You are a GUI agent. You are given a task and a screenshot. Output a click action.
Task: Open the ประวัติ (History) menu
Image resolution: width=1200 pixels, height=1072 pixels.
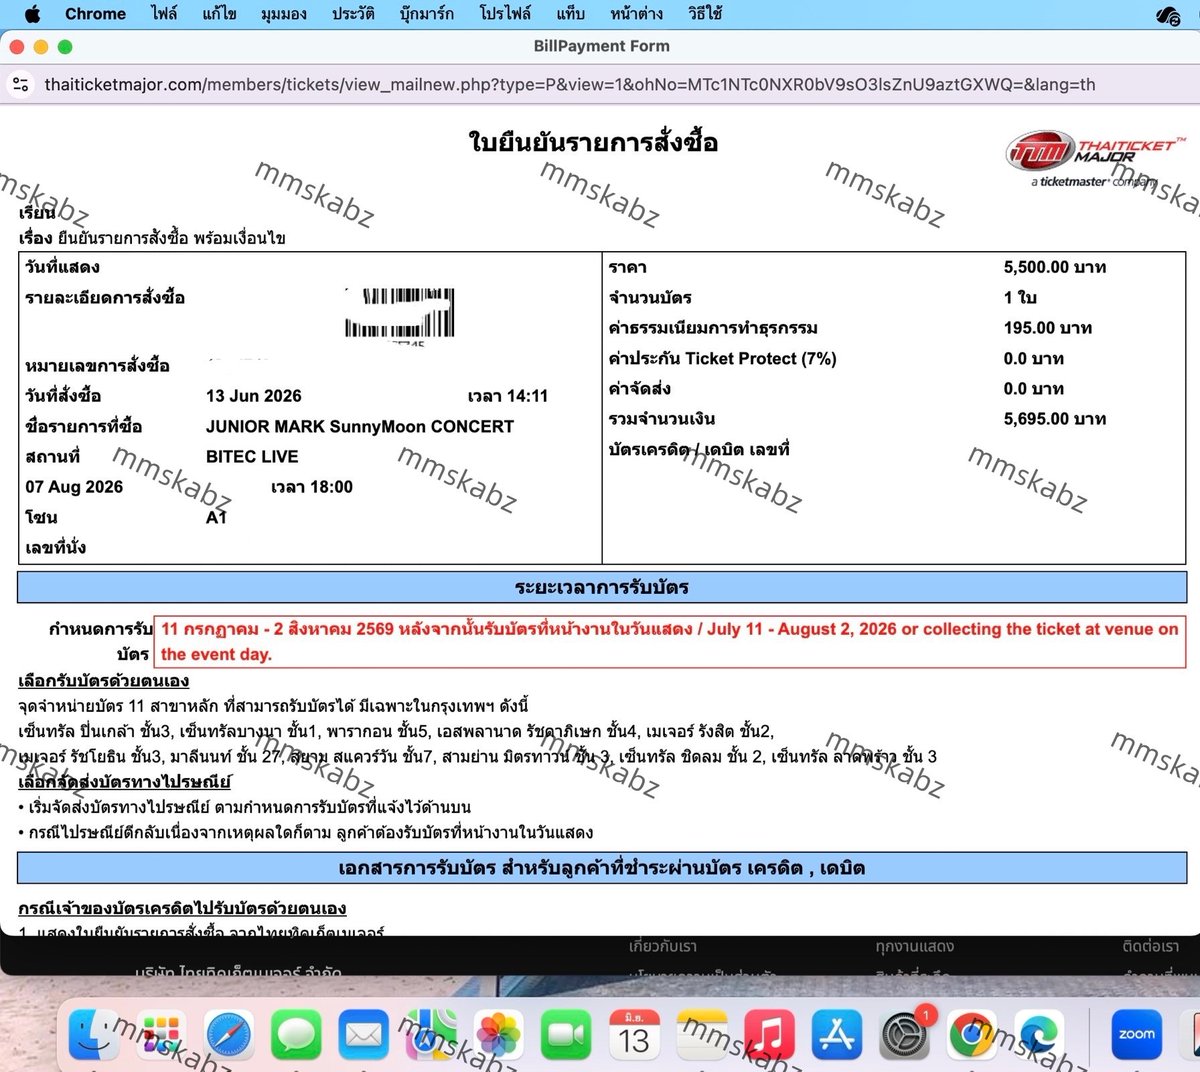(x=353, y=14)
